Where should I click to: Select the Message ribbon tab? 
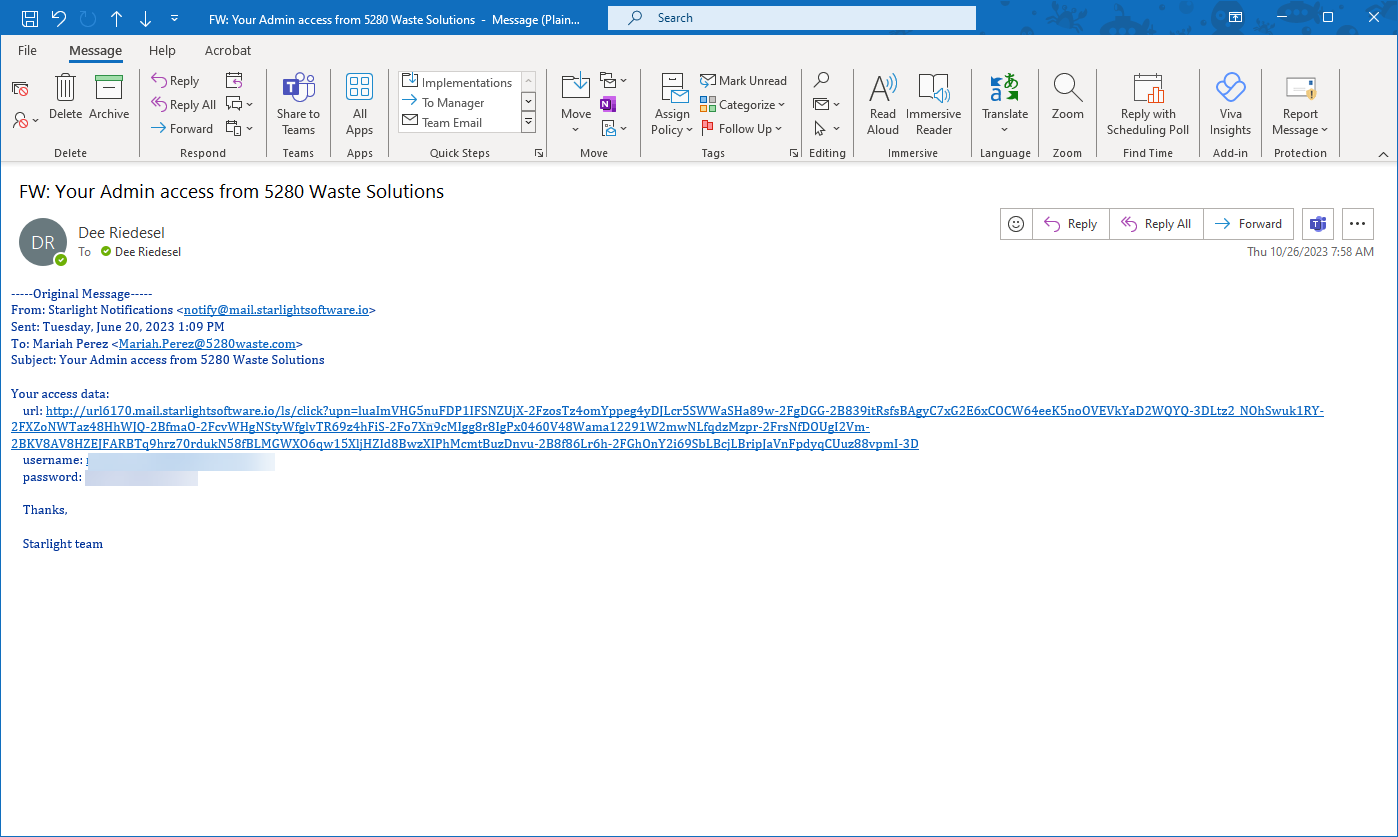click(95, 50)
